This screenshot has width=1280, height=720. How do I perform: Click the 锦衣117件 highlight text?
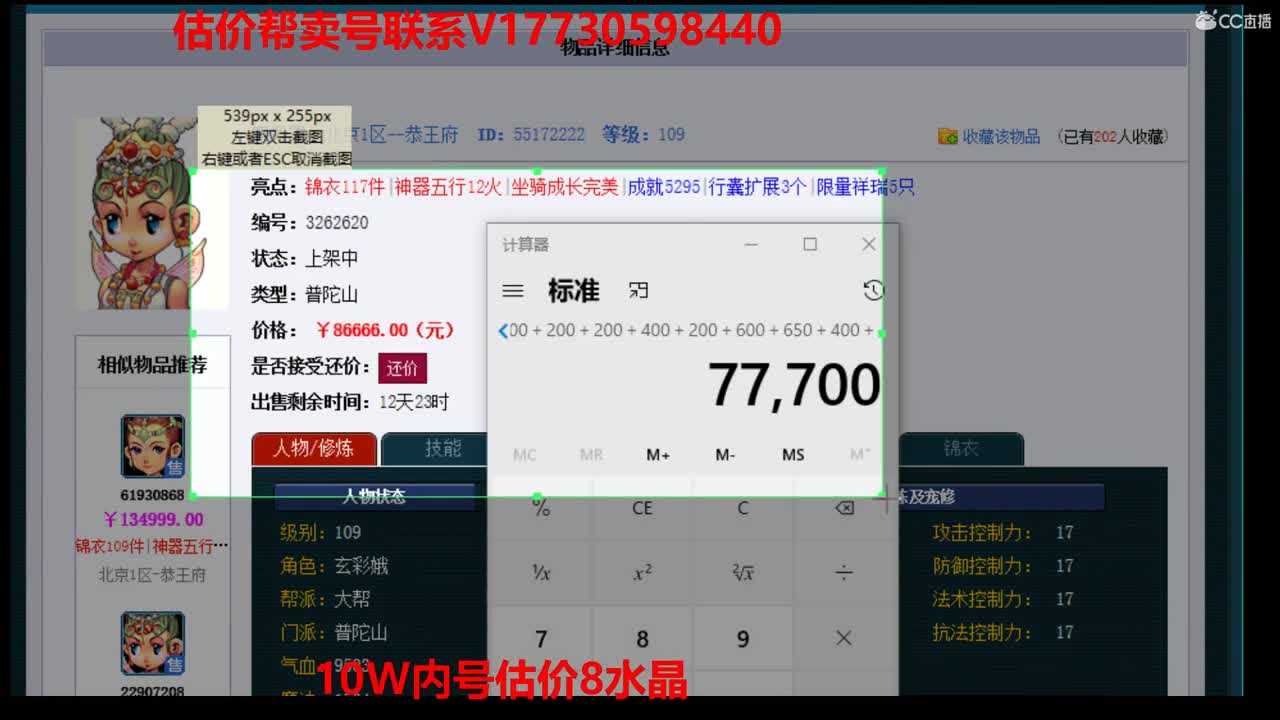point(345,187)
